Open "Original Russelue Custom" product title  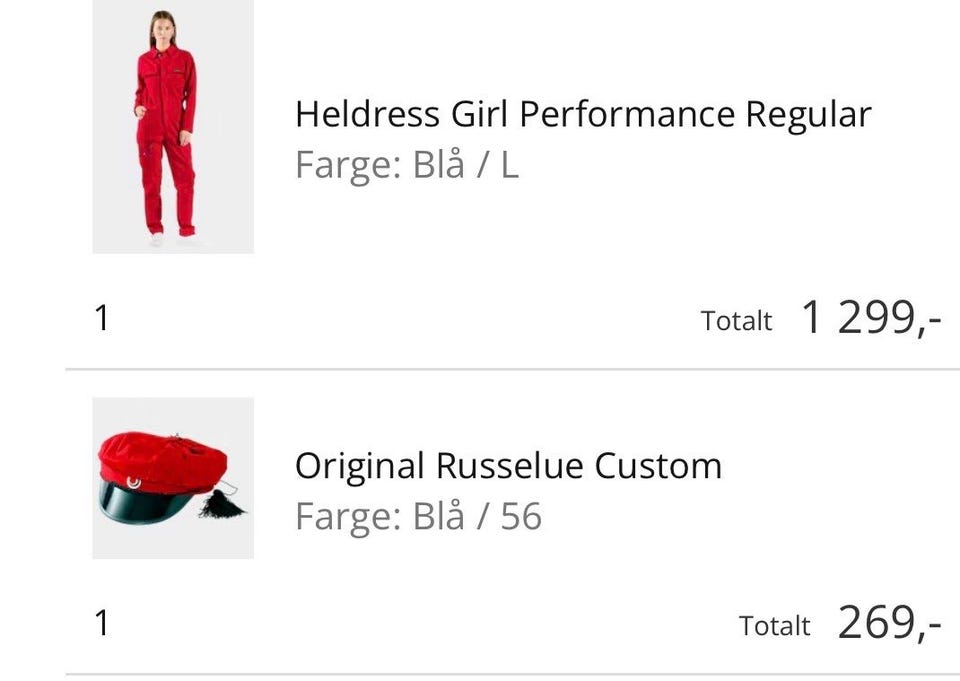click(508, 466)
